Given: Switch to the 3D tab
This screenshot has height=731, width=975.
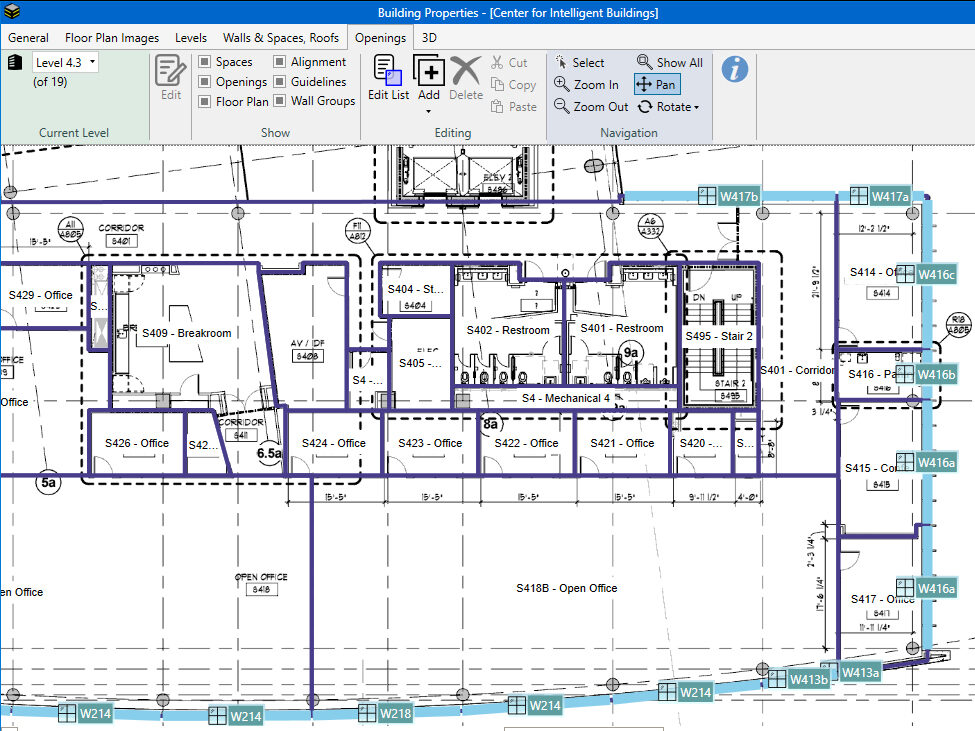Looking at the screenshot, I should click(429, 38).
